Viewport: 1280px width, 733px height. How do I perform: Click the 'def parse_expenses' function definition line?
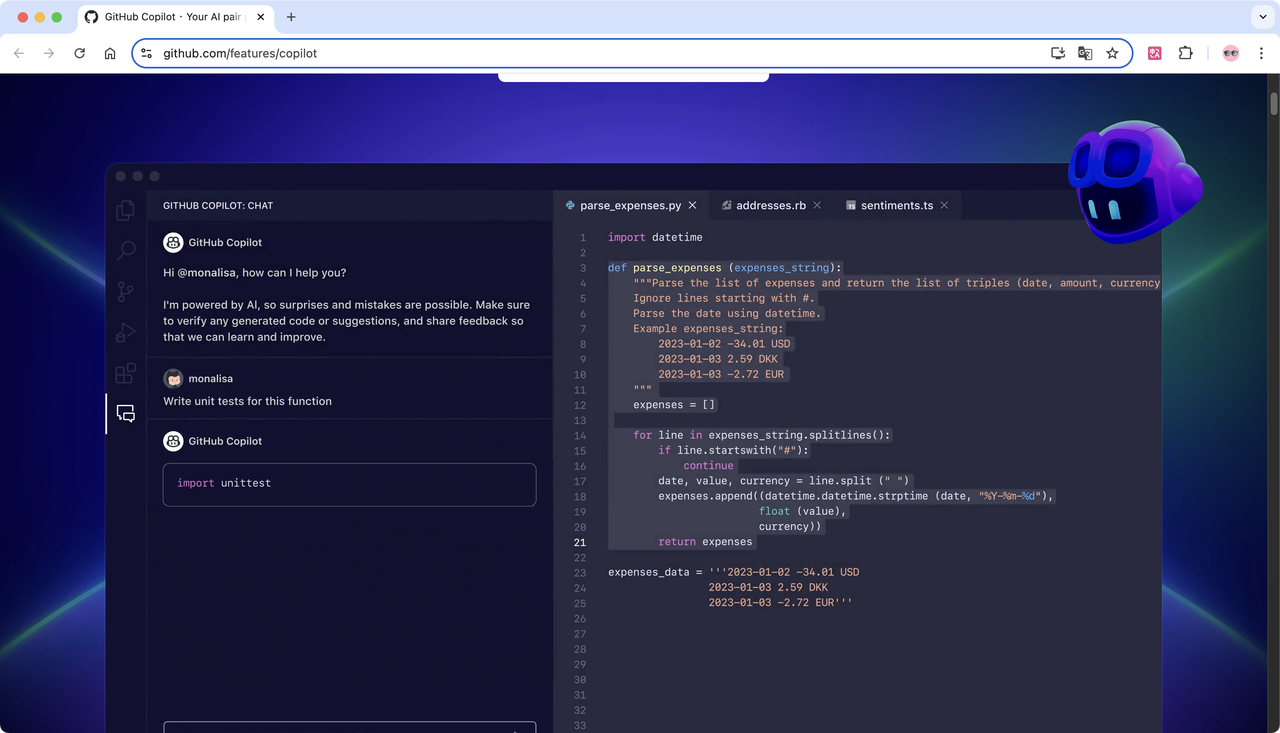725,268
